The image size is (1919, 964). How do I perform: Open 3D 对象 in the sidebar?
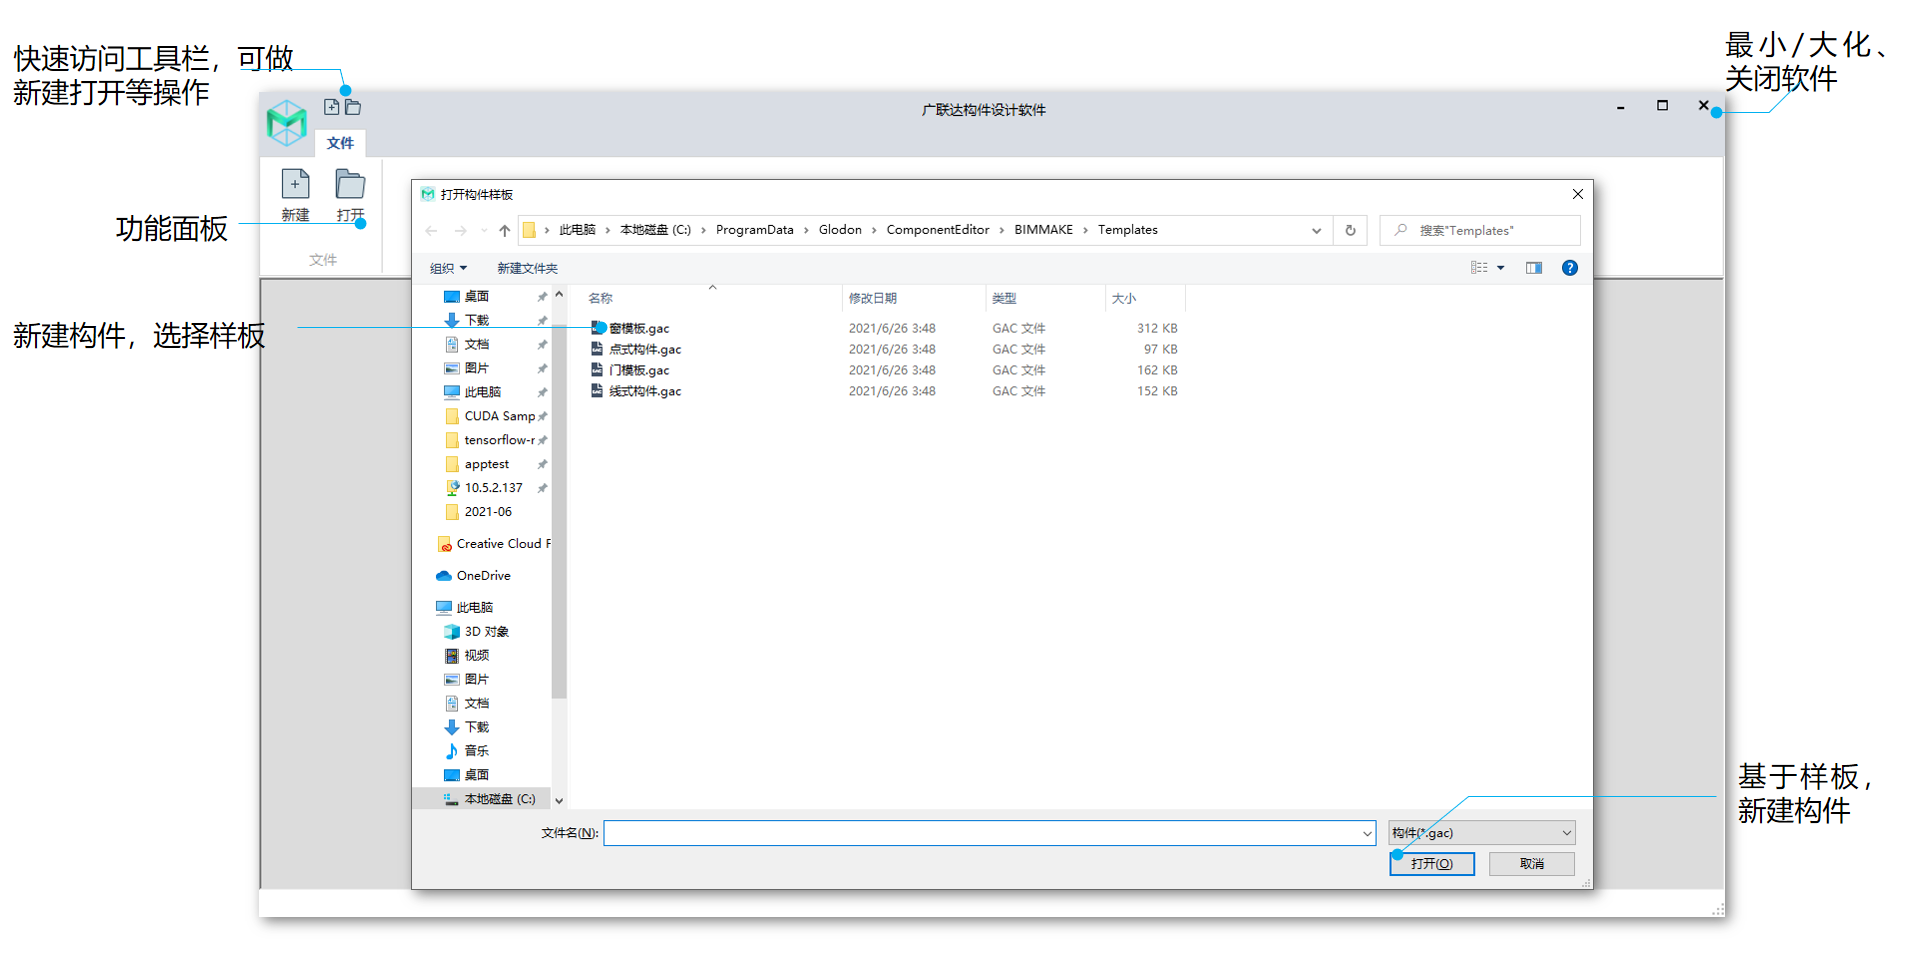click(x=486, y=632)
